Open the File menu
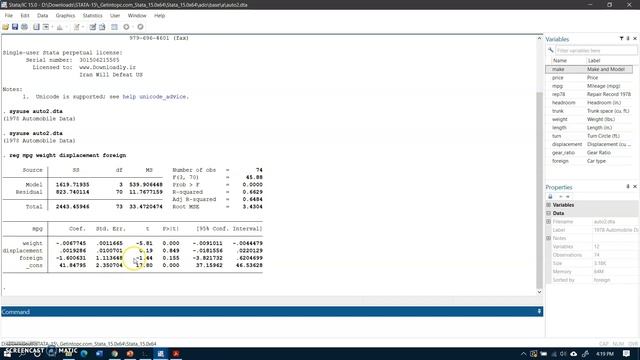The image size is (640, 360). point(9,16)
